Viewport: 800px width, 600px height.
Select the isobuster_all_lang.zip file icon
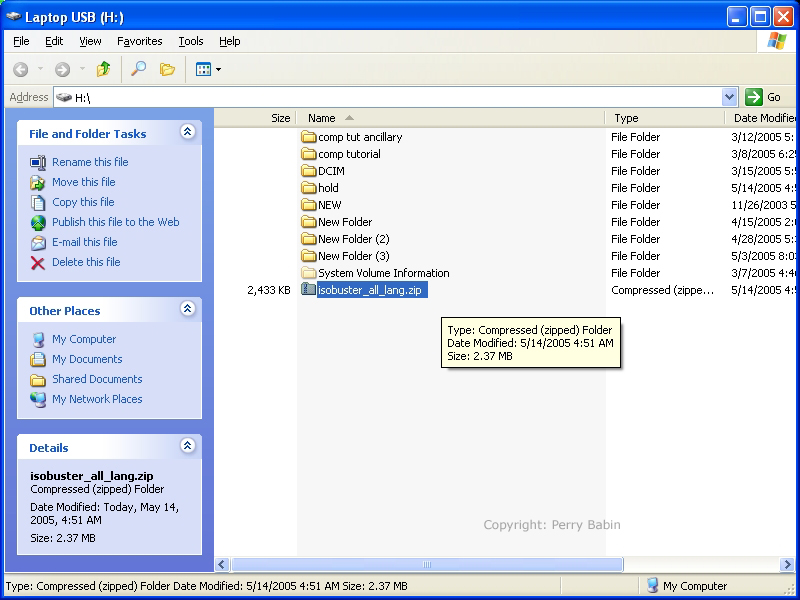click(x=308, y=290)
